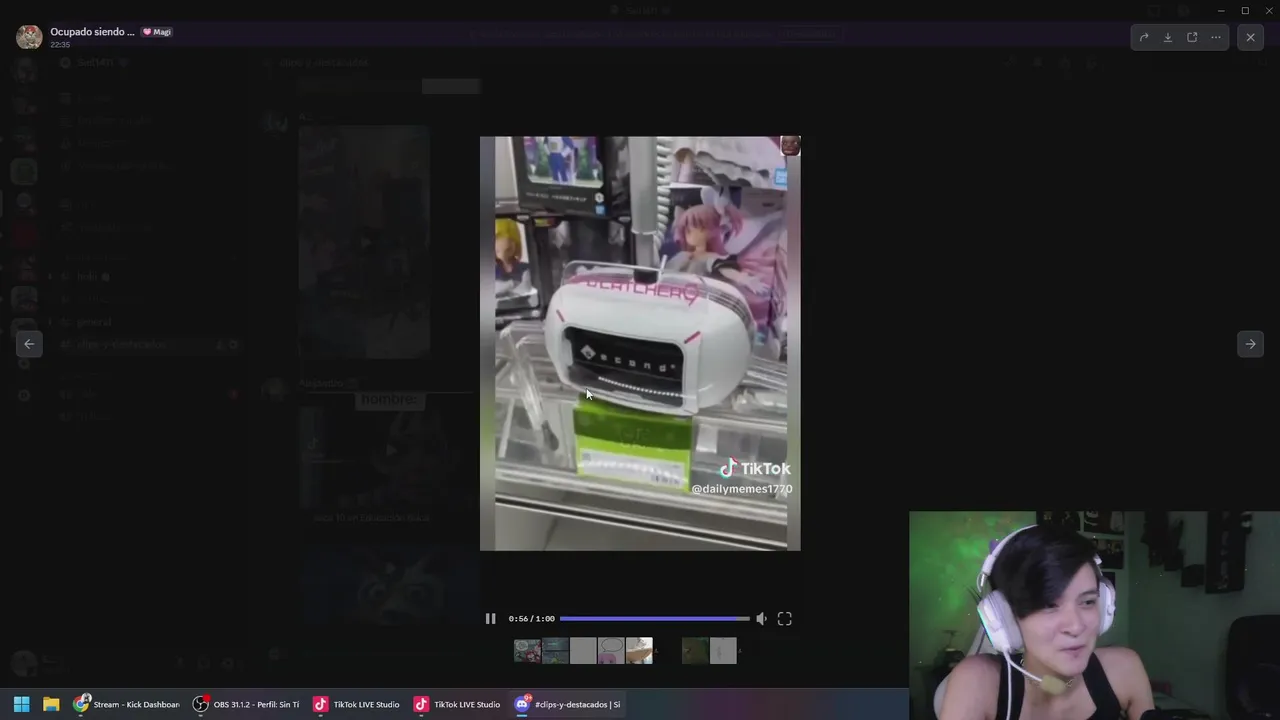Select the second thumbnail in the carousel
This screenshot has height=720, width=1280.
pos(555,651)
